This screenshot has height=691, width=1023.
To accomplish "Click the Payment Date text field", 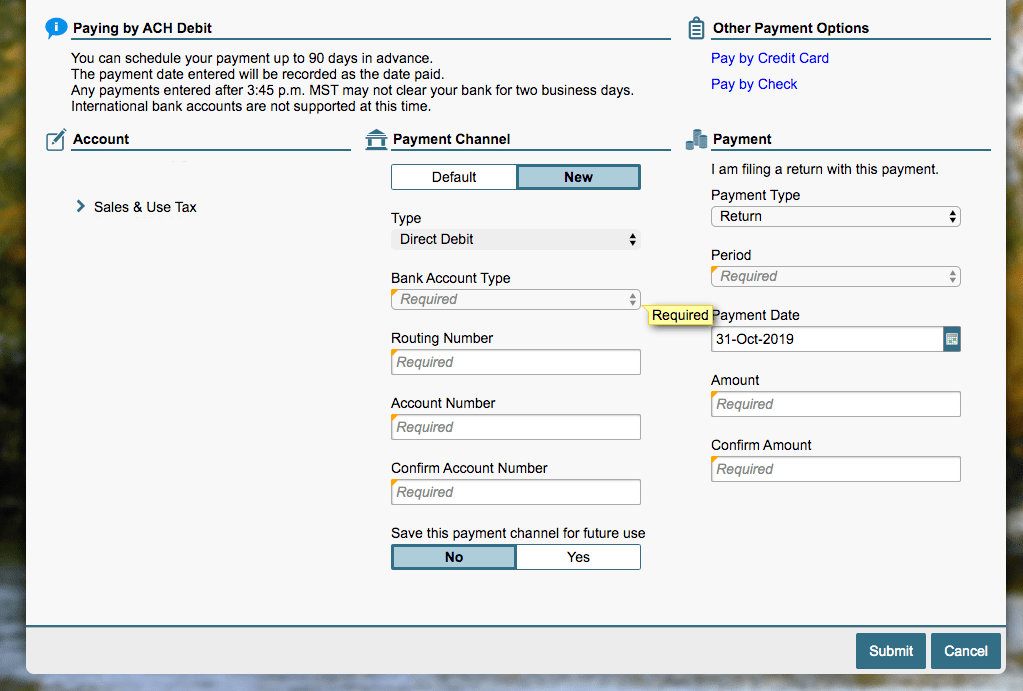I will (827, 339).
